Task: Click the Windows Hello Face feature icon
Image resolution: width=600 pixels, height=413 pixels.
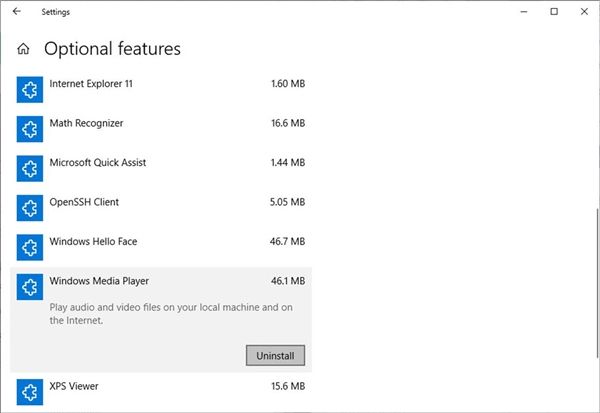Action: tap(29, 247)
